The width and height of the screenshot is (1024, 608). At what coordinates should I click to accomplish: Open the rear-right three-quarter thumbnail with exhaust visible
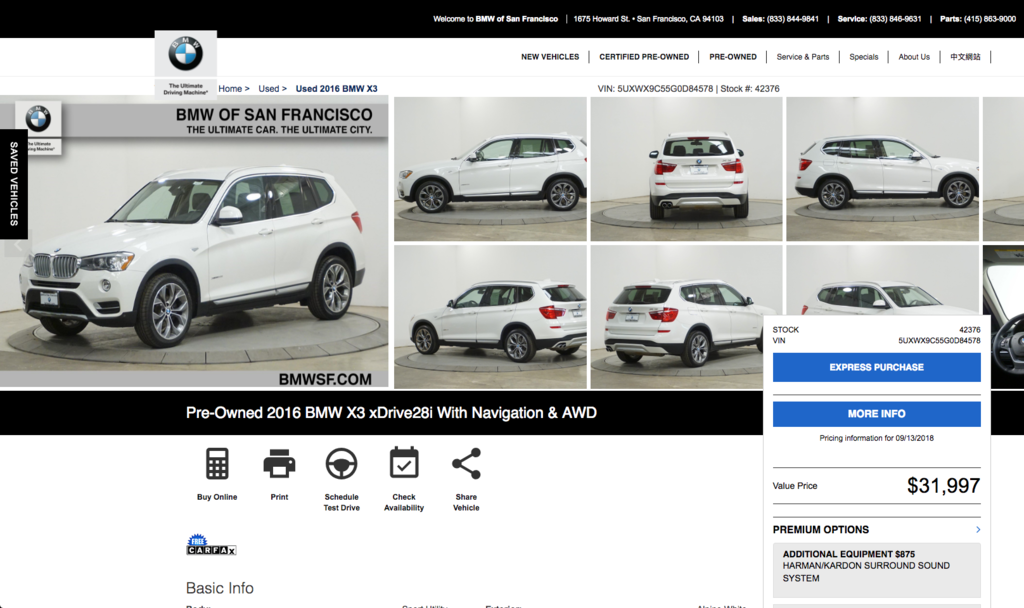(x=490, y=317)
